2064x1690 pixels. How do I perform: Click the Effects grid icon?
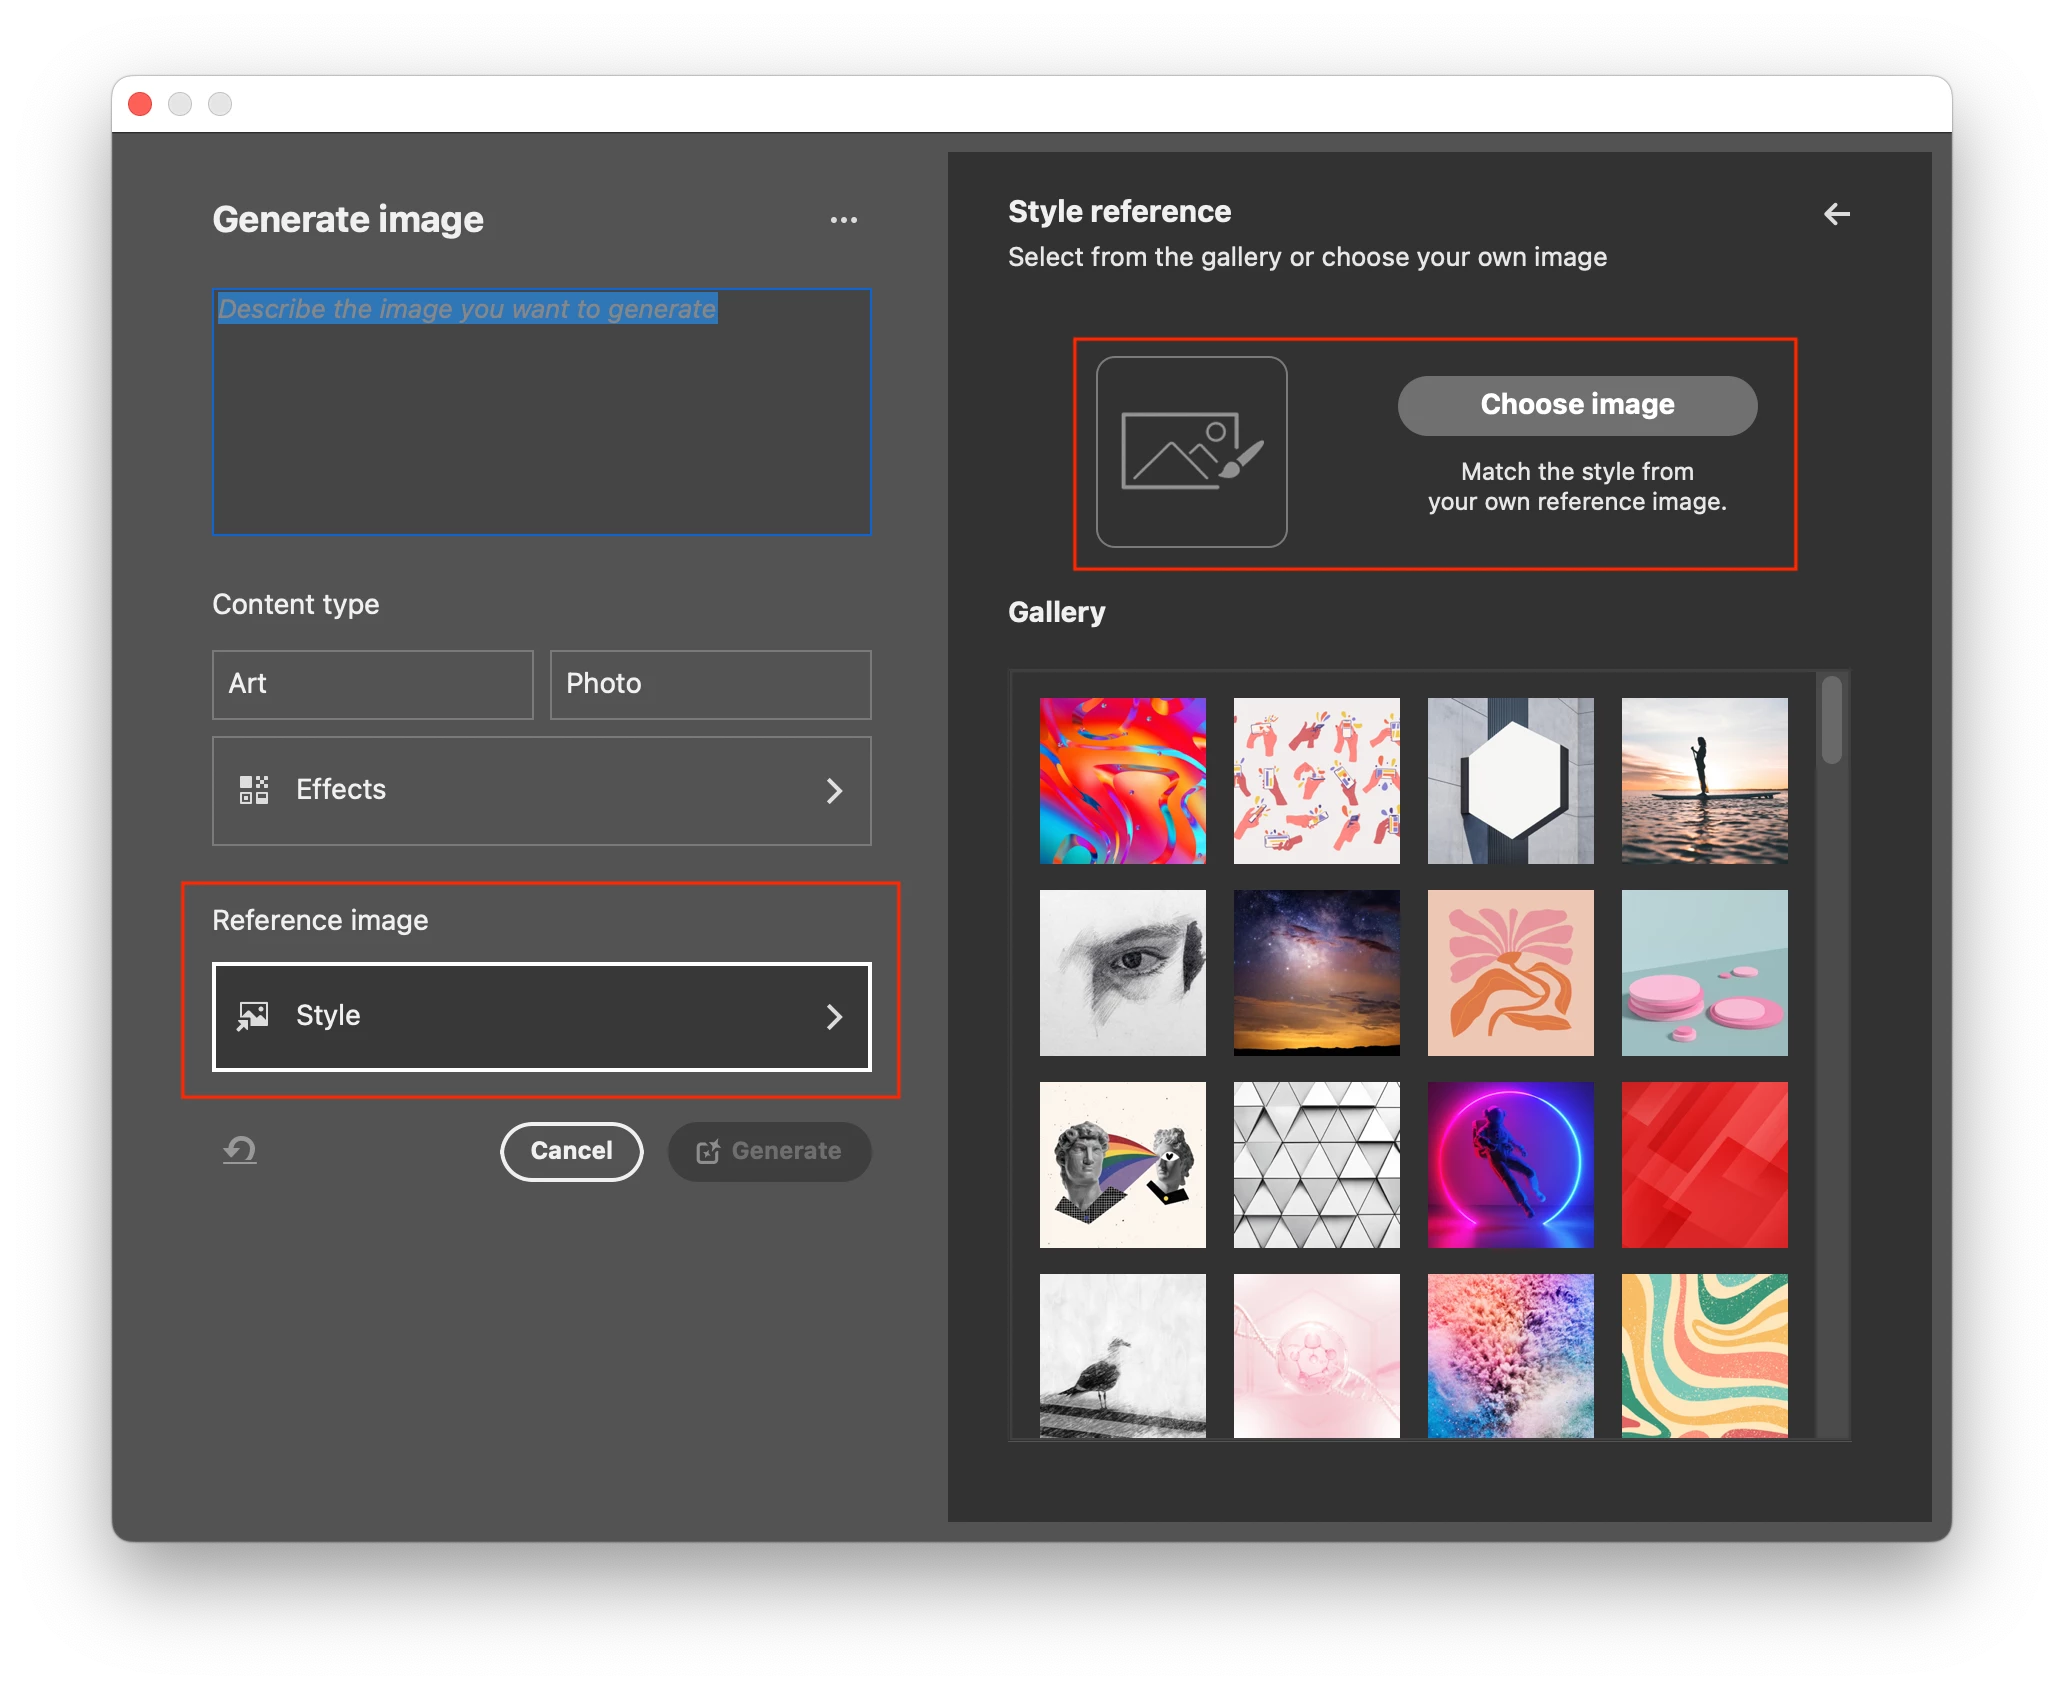tap(254, 790)
